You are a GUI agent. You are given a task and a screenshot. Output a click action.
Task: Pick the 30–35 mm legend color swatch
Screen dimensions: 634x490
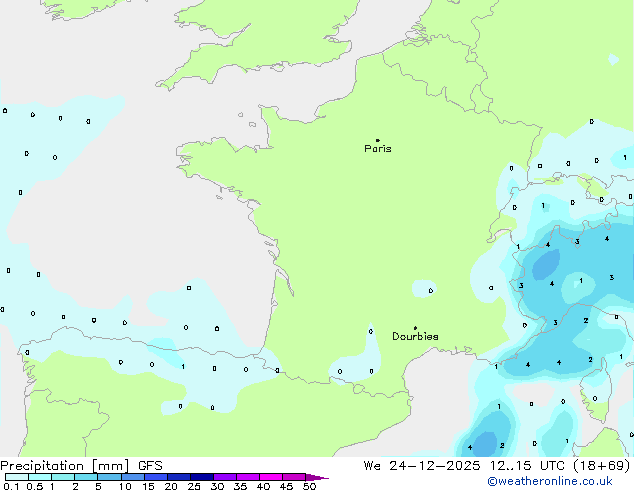(x=224, y=477)
